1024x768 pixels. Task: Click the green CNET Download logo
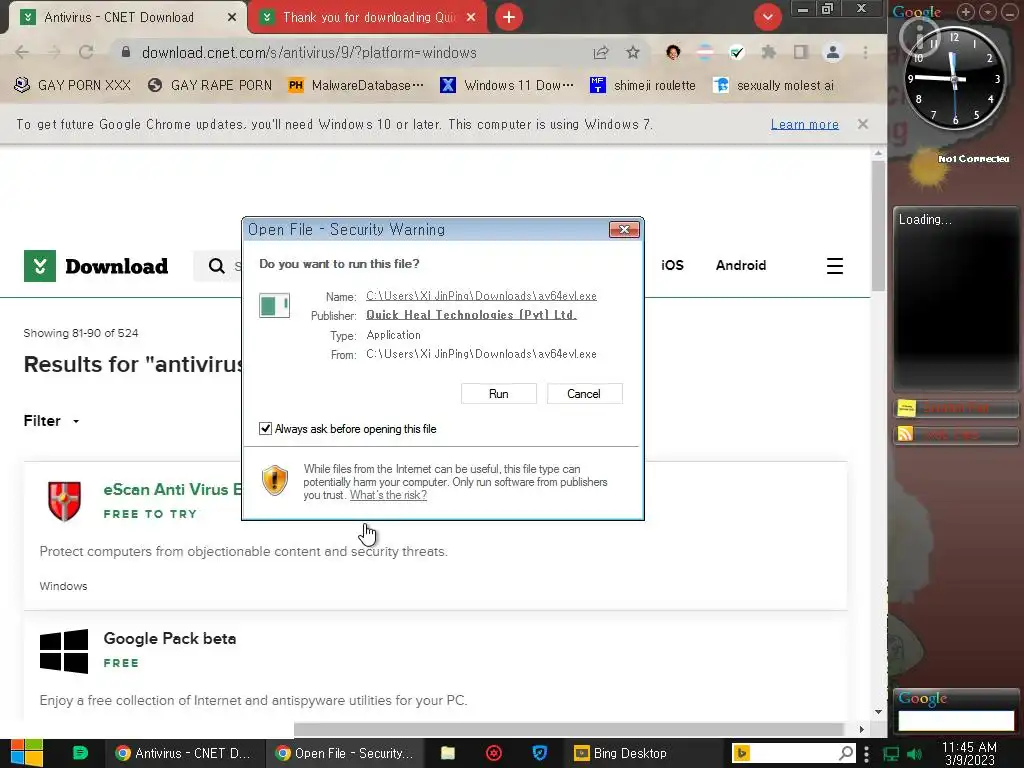point(96,266)
